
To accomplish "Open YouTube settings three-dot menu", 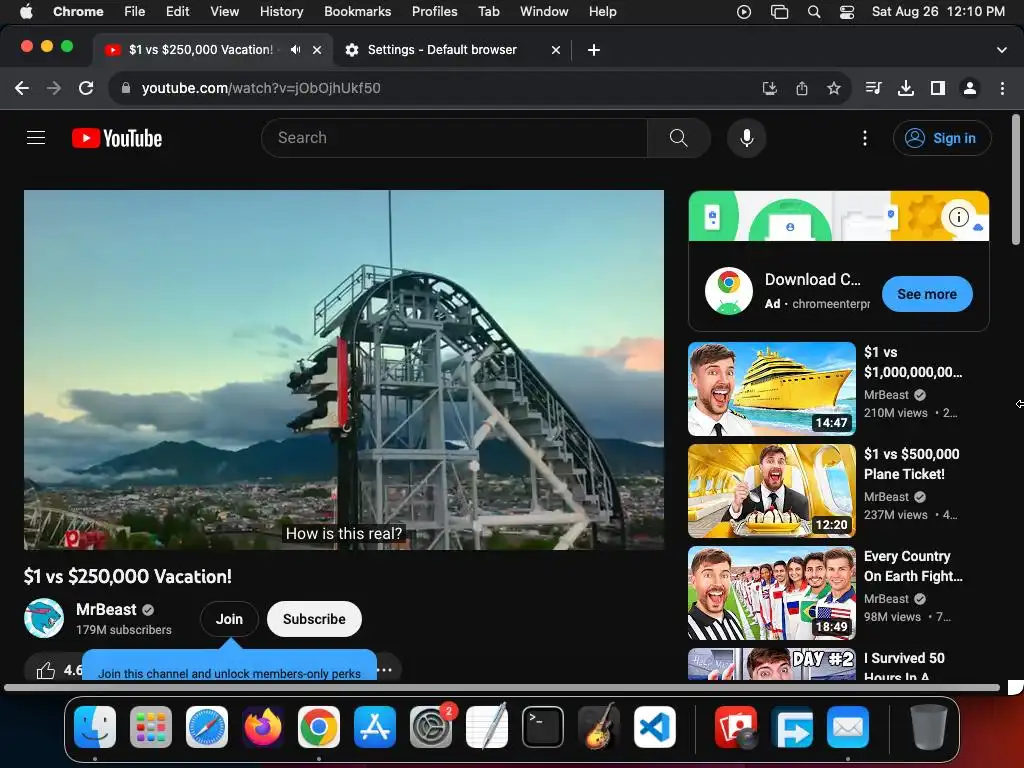I will coord(865,138).
